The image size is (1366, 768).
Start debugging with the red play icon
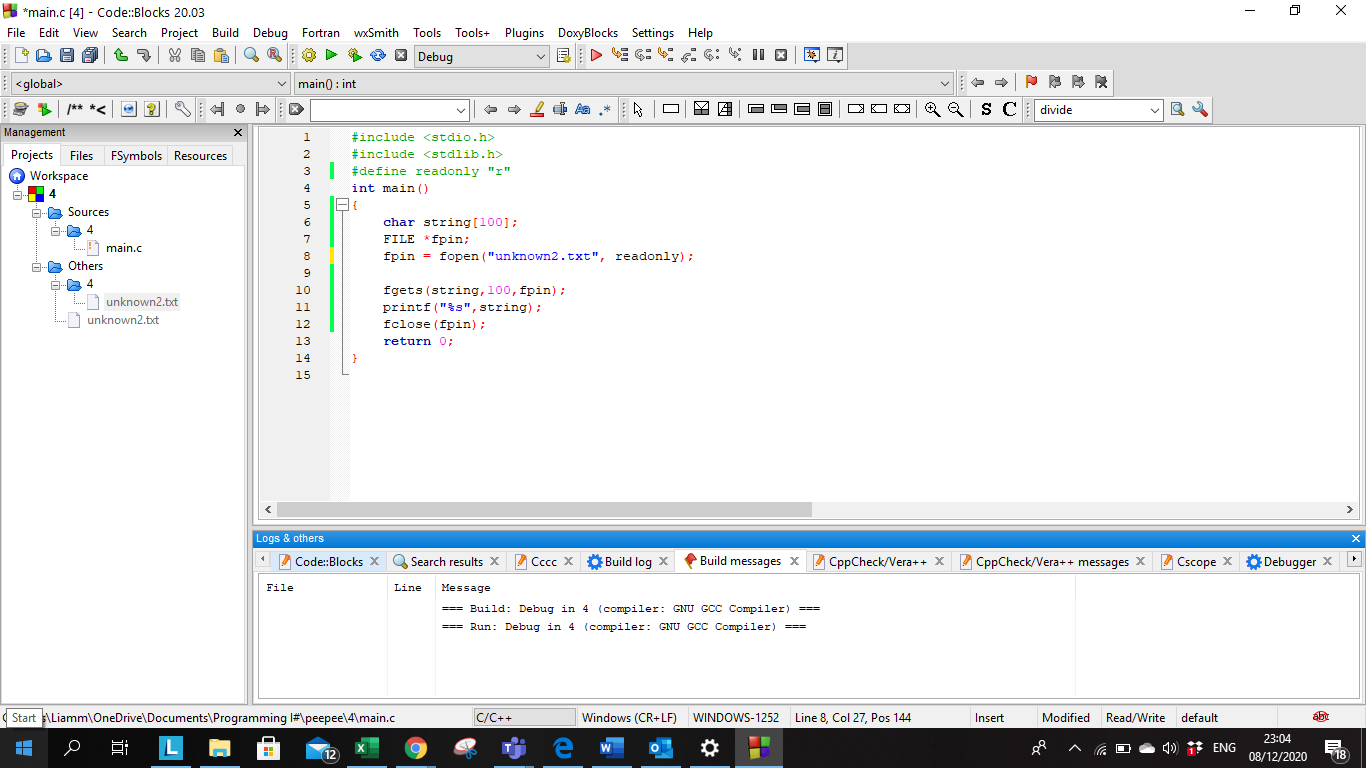coord(596,56)
